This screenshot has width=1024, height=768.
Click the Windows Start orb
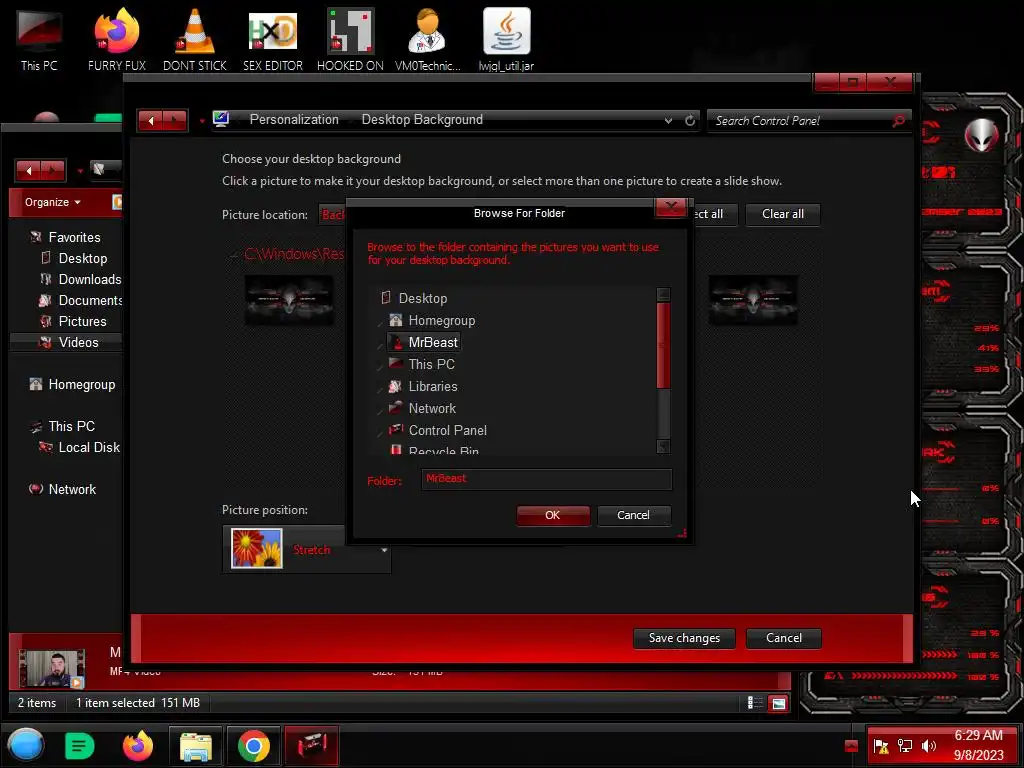point(26,745)
